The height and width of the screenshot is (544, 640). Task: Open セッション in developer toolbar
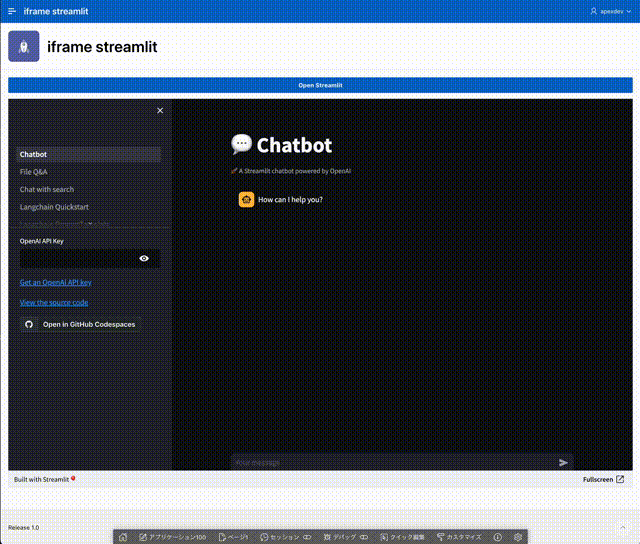coord(285,537)
